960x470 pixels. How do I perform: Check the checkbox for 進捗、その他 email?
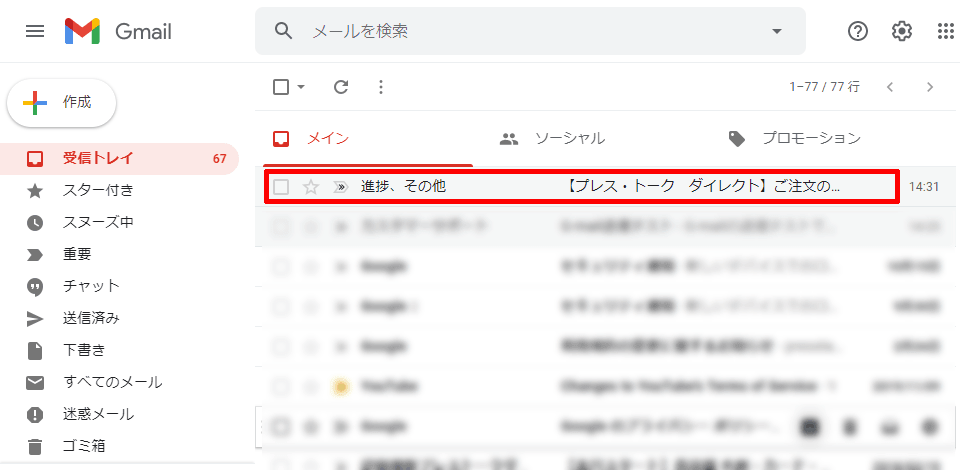coord(282,187)
